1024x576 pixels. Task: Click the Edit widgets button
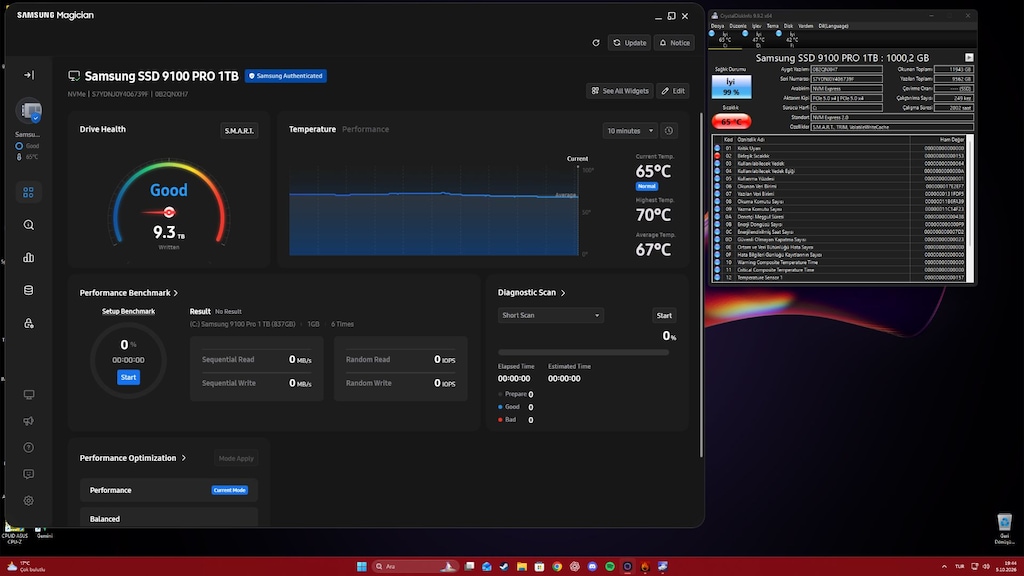tap(673, 91)
